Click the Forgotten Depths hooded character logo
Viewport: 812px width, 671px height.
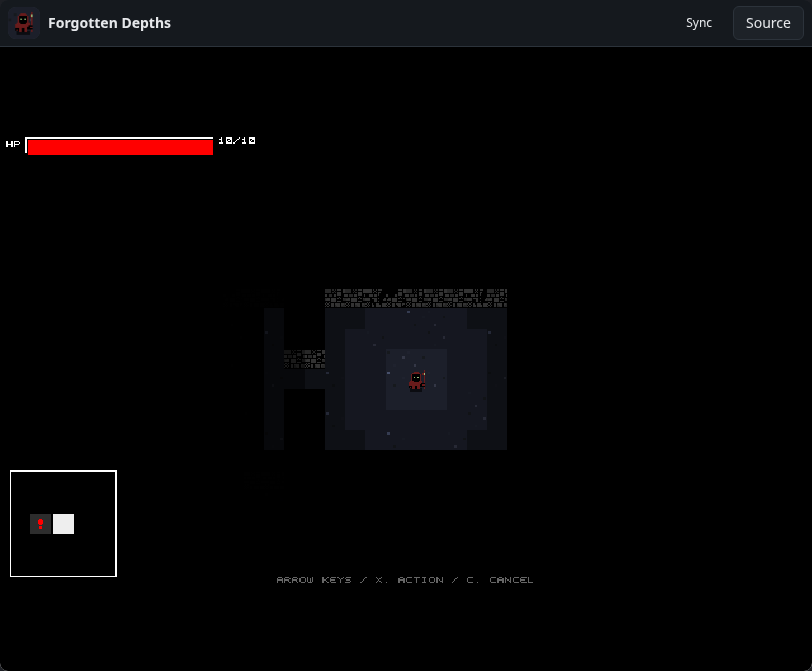pyautogui.click(x=24, y=23)
